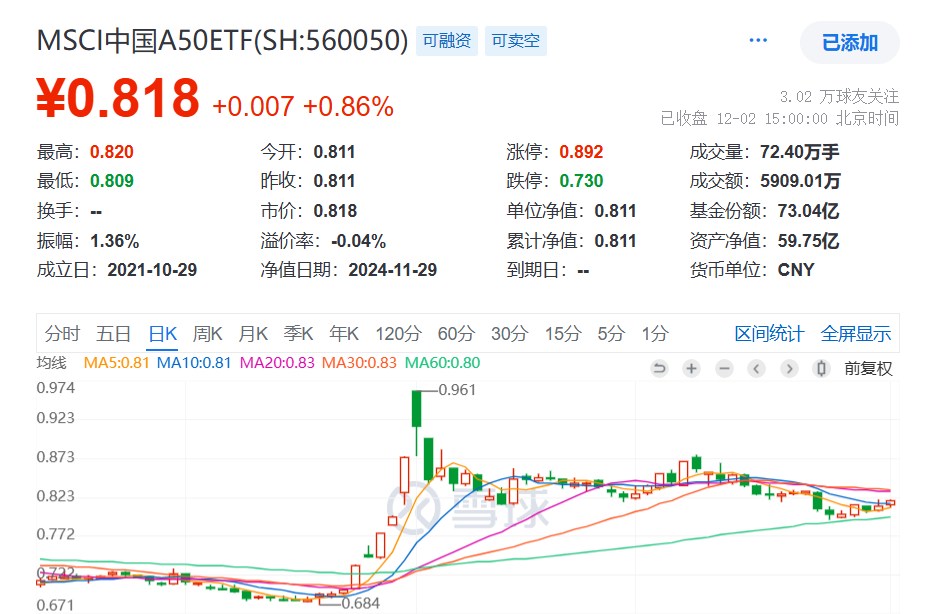Click the 成交额 value 5909.01万
This screenshot has height=614, width=934.
[800, 181]
